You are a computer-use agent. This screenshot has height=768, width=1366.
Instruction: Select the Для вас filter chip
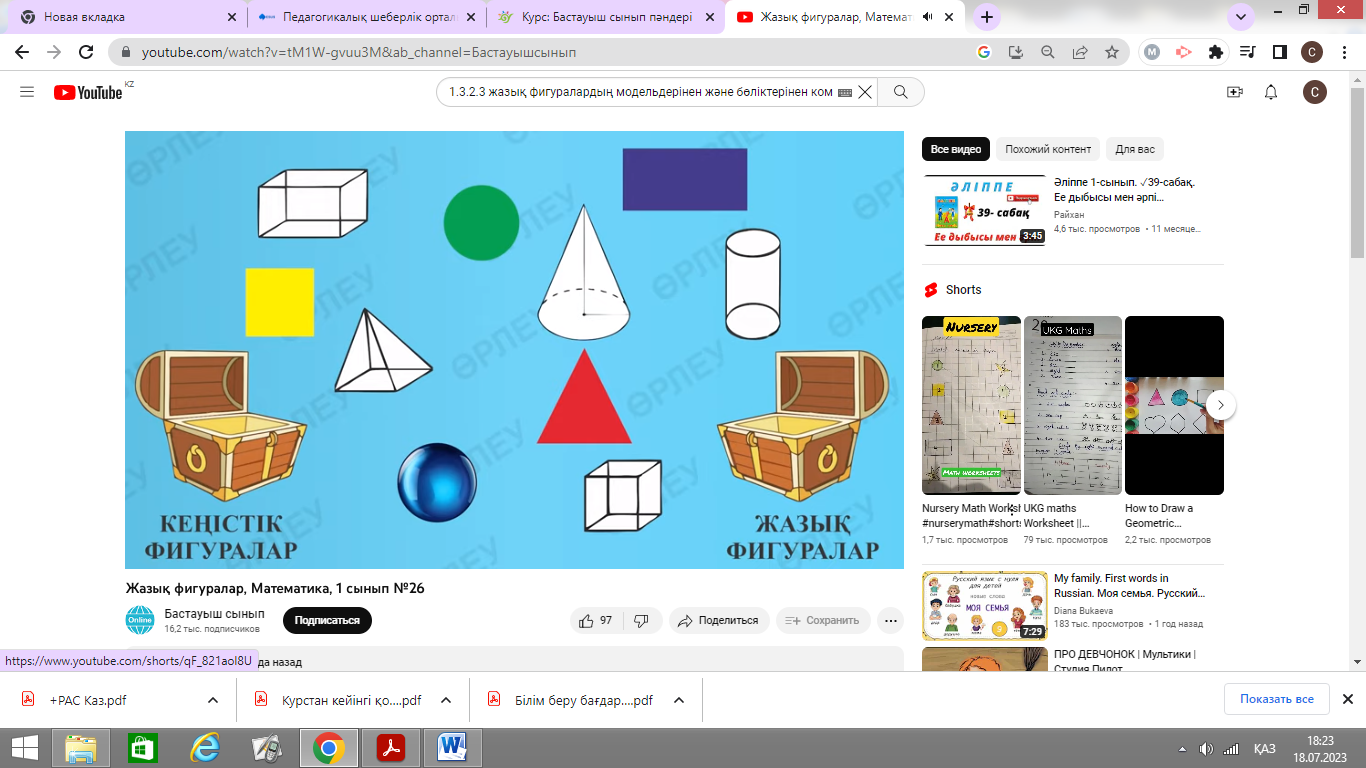click(x=1135, y=149)
